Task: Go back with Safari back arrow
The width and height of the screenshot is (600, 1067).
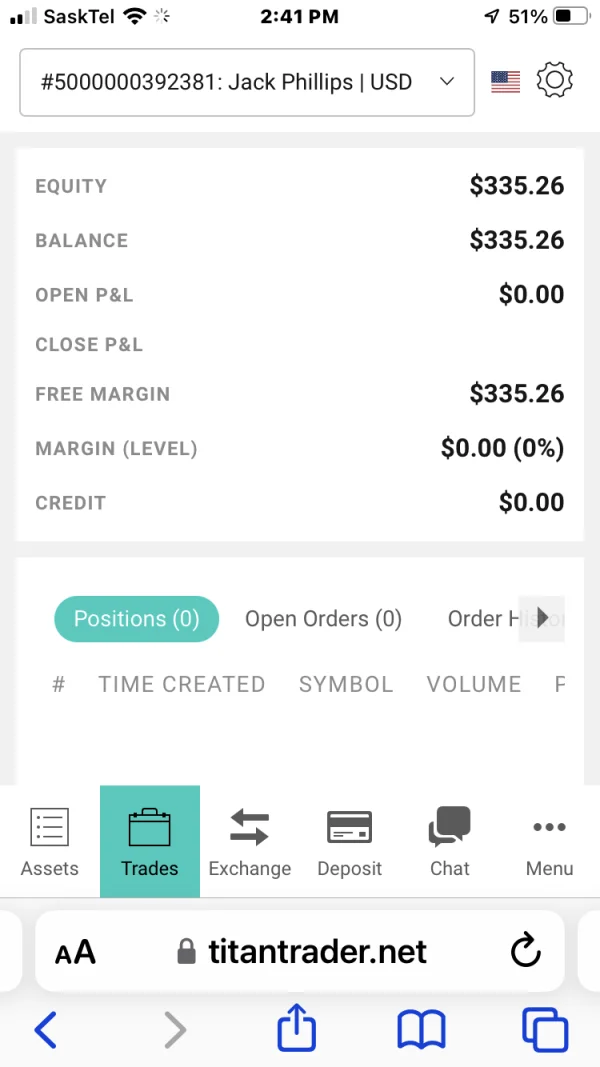Action: (45, 1028)
